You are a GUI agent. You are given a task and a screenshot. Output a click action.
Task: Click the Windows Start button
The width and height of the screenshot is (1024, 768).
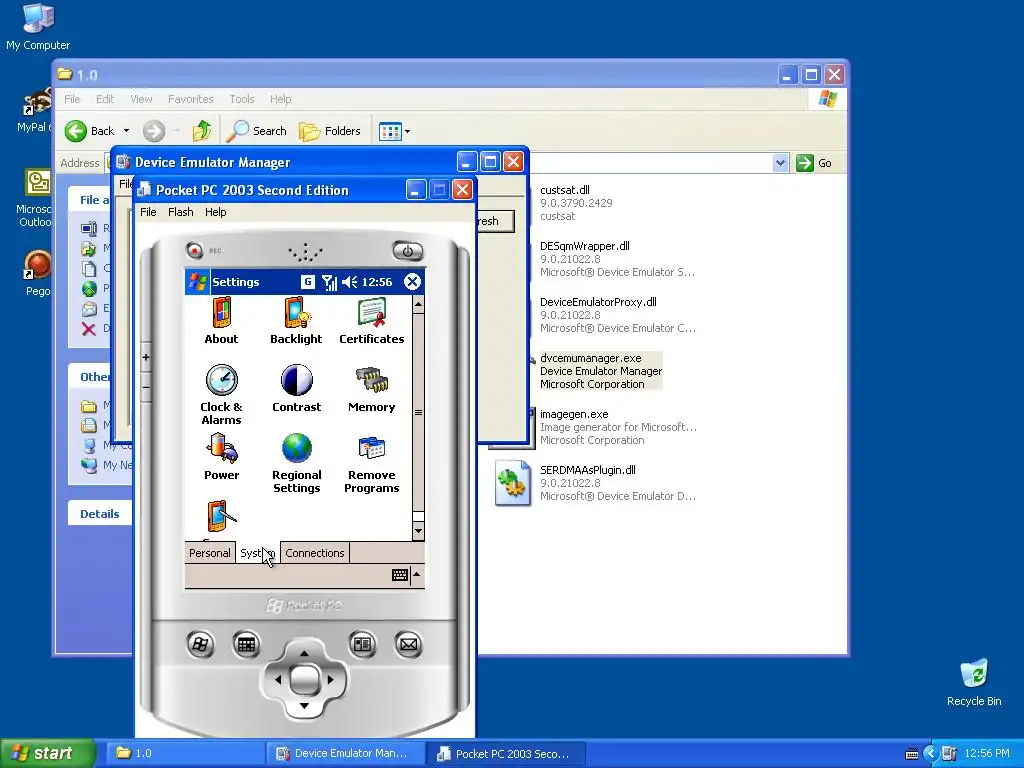pos(48,753)
